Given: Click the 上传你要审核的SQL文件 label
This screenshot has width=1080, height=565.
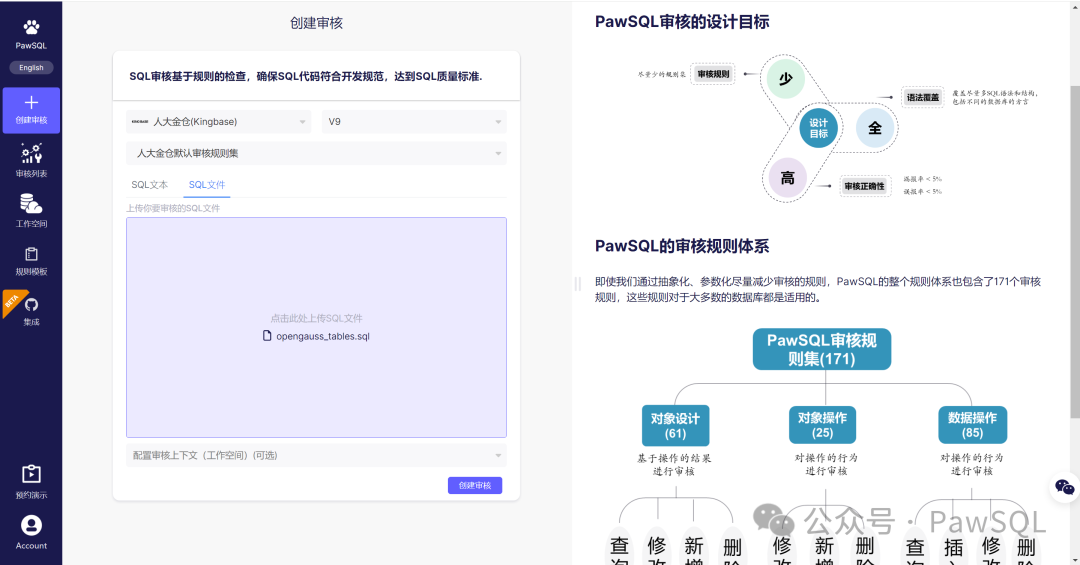Looking at the screenshot, I should tap(173, 208).
